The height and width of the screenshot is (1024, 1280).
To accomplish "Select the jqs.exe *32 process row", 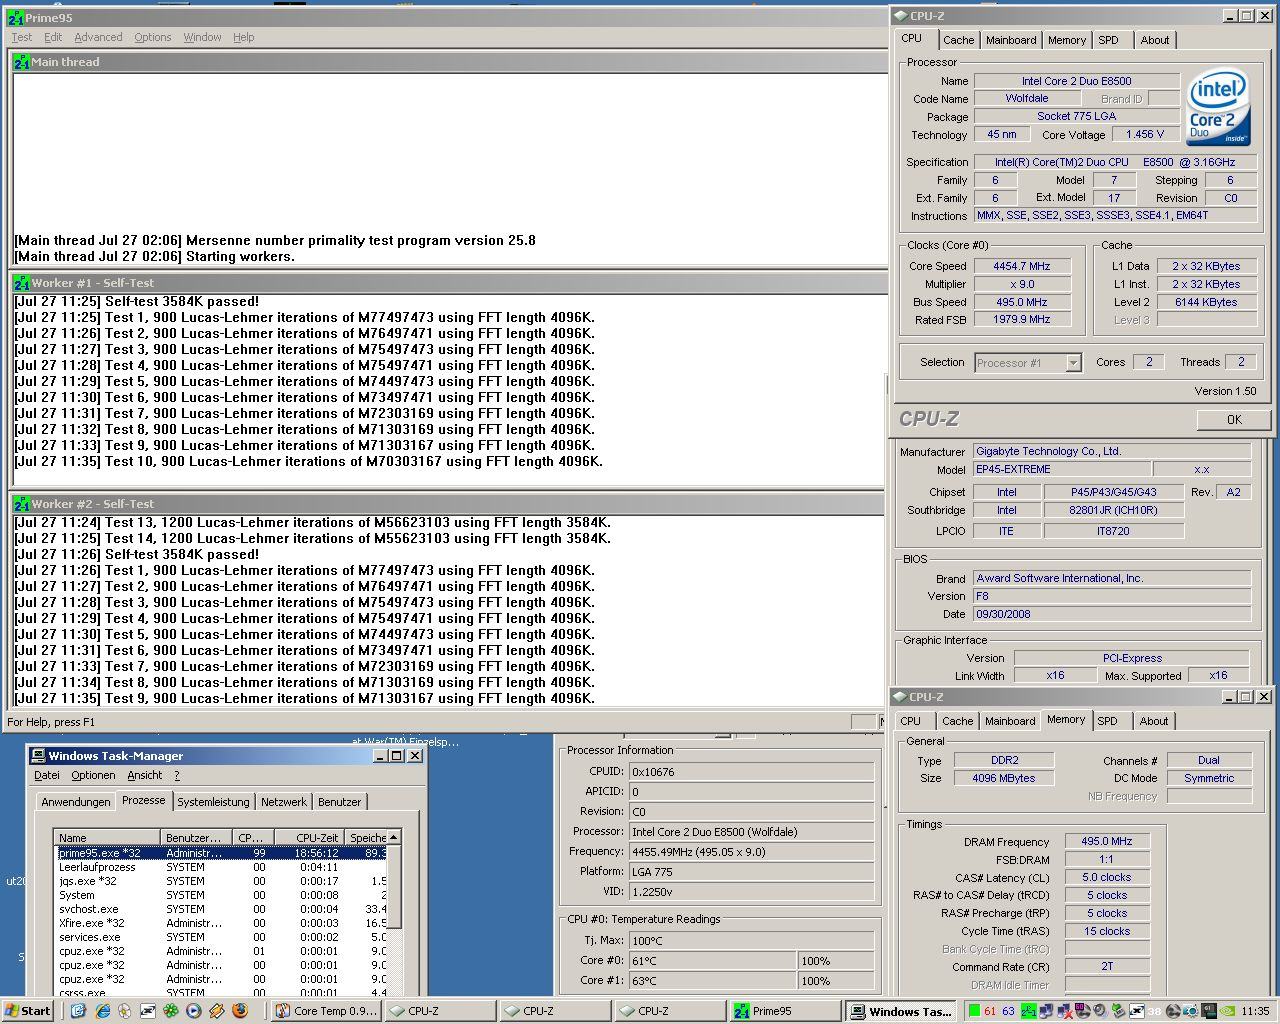I will [221, 881].
